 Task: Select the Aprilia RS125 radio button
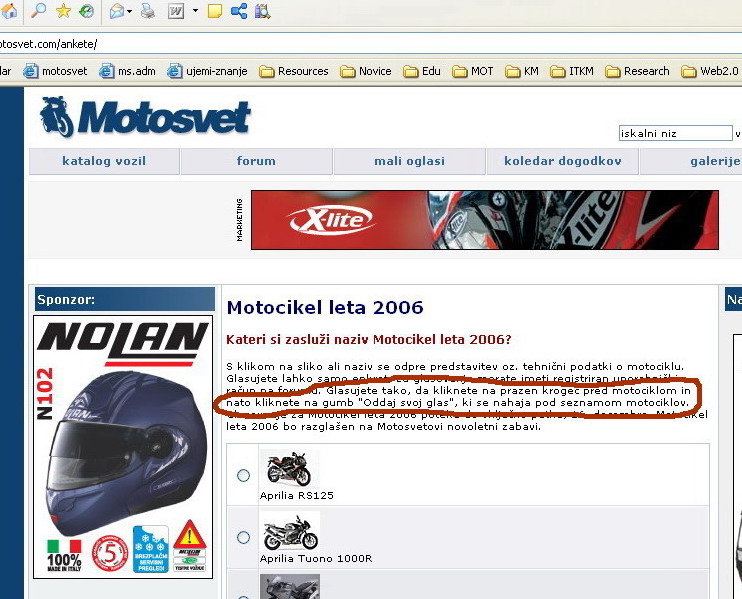243,475
